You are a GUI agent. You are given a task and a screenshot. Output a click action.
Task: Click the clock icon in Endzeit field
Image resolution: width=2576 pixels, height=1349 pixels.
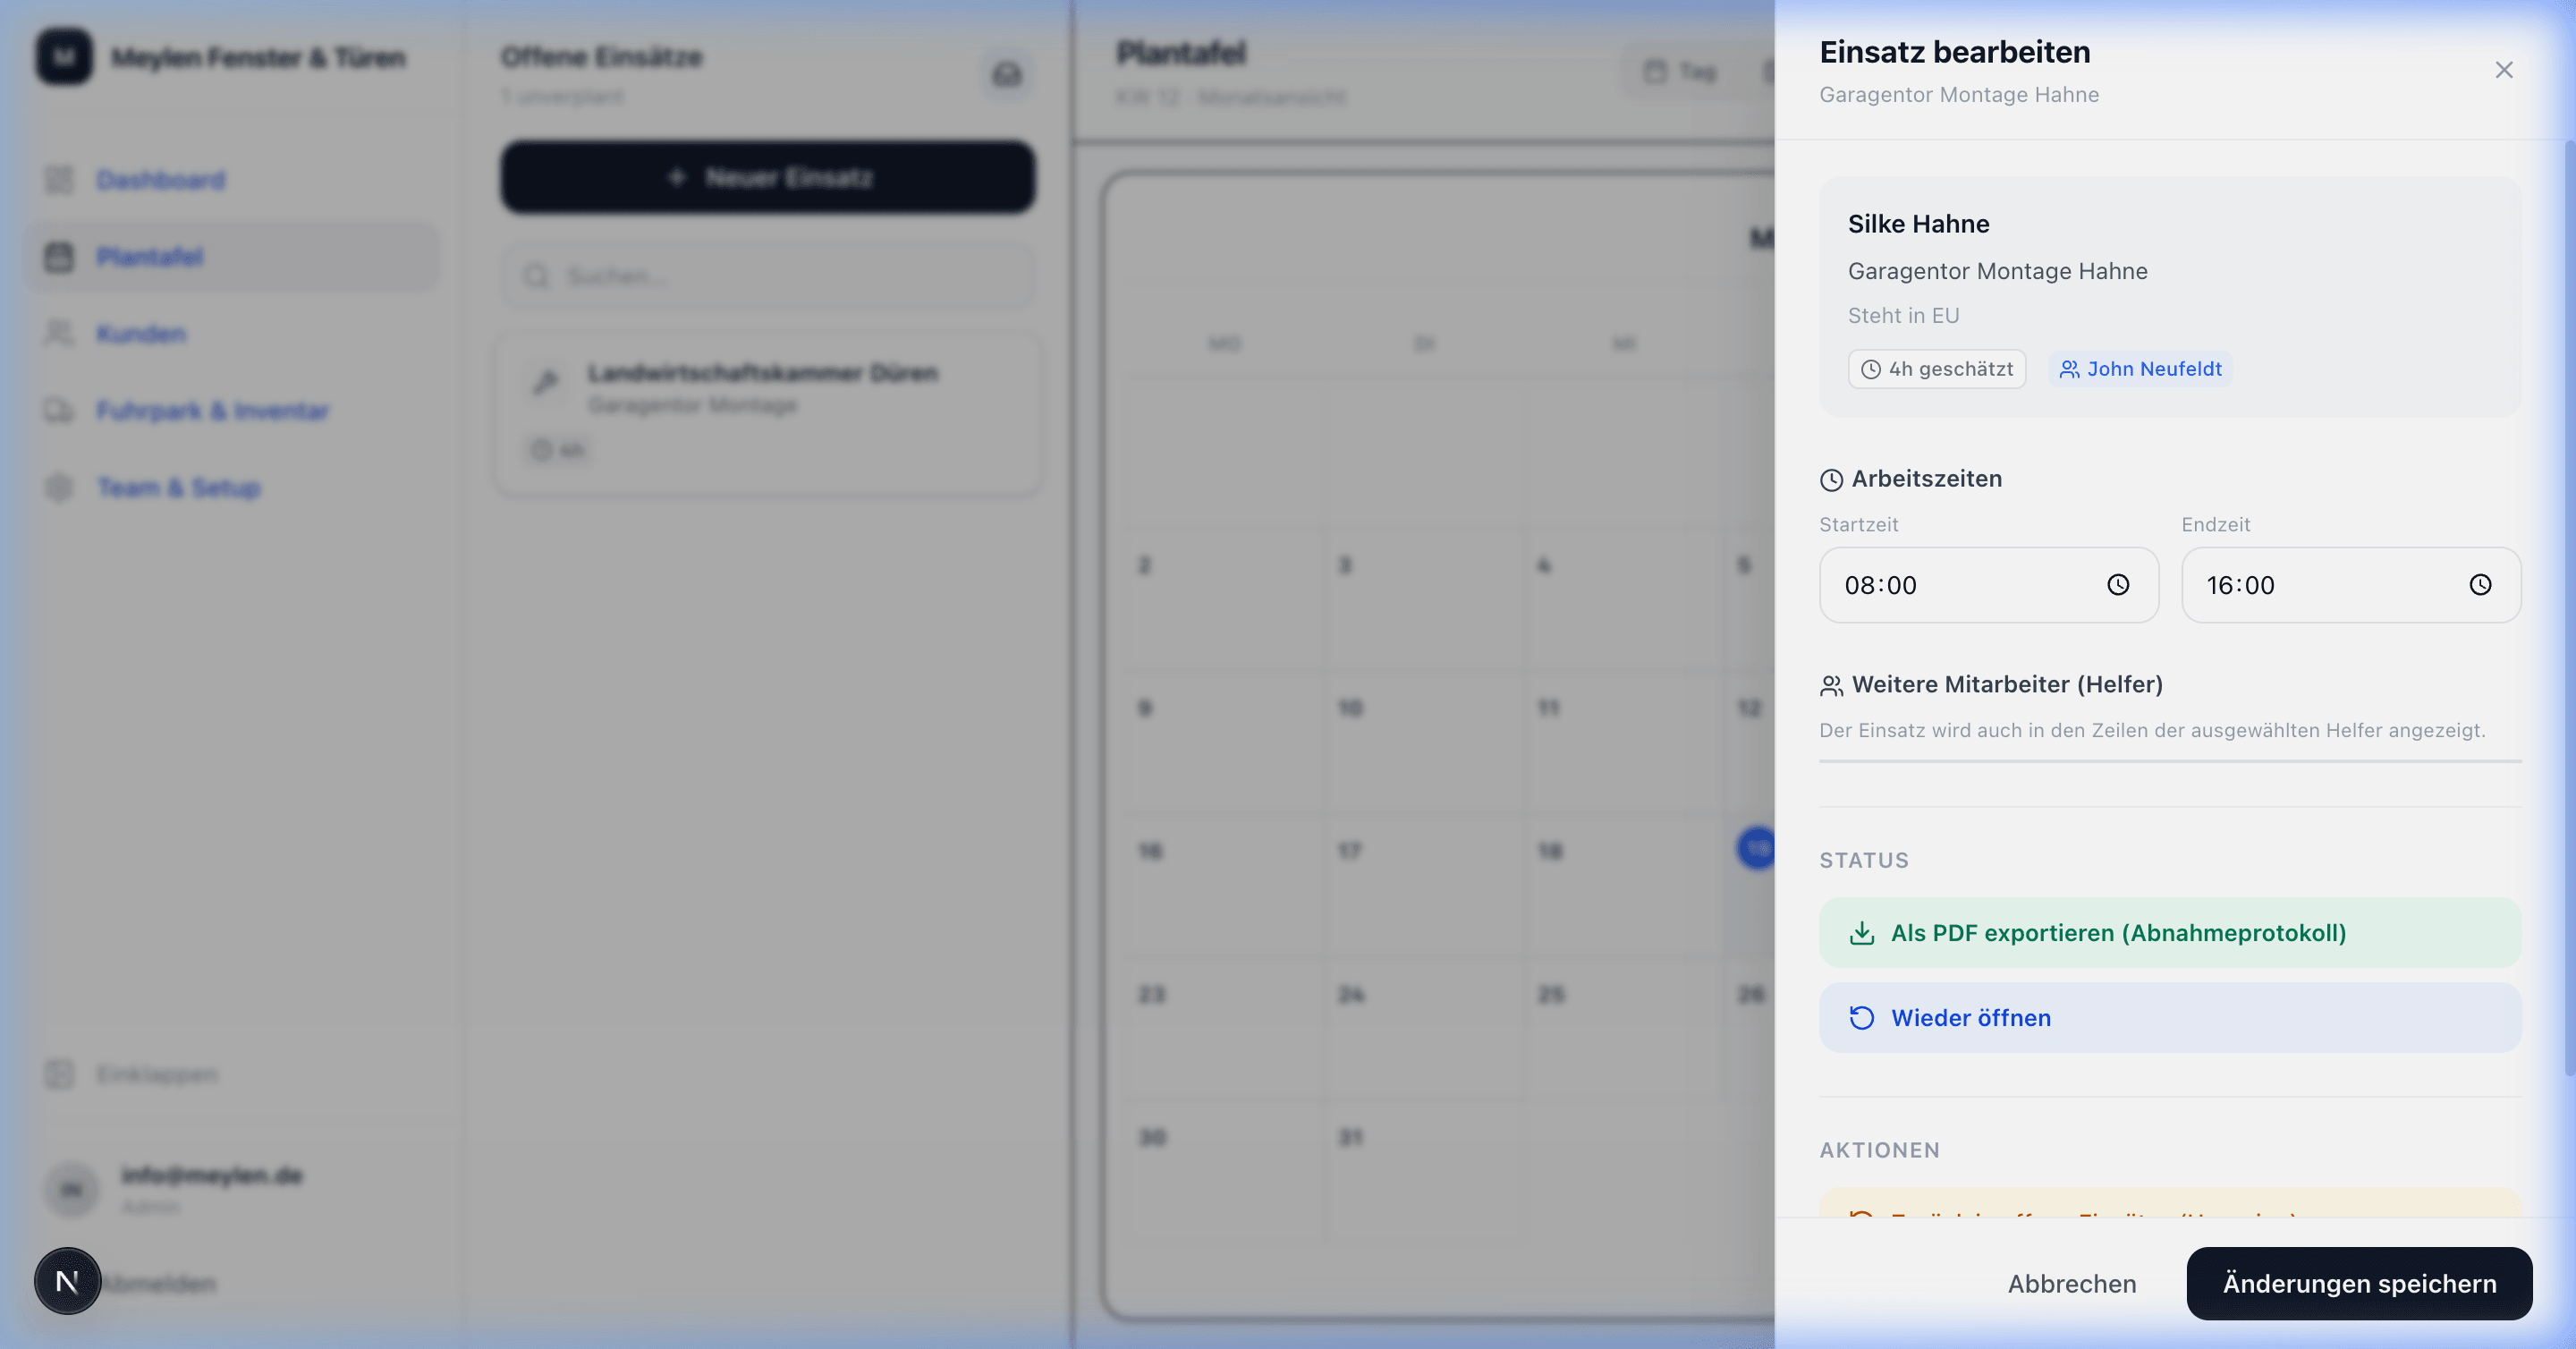click(2480, 585)
